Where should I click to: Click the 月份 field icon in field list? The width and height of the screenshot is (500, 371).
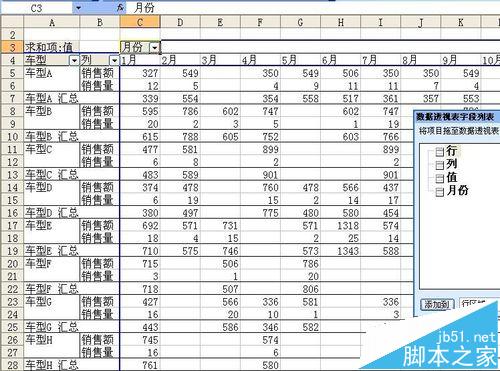pos(440,192)
